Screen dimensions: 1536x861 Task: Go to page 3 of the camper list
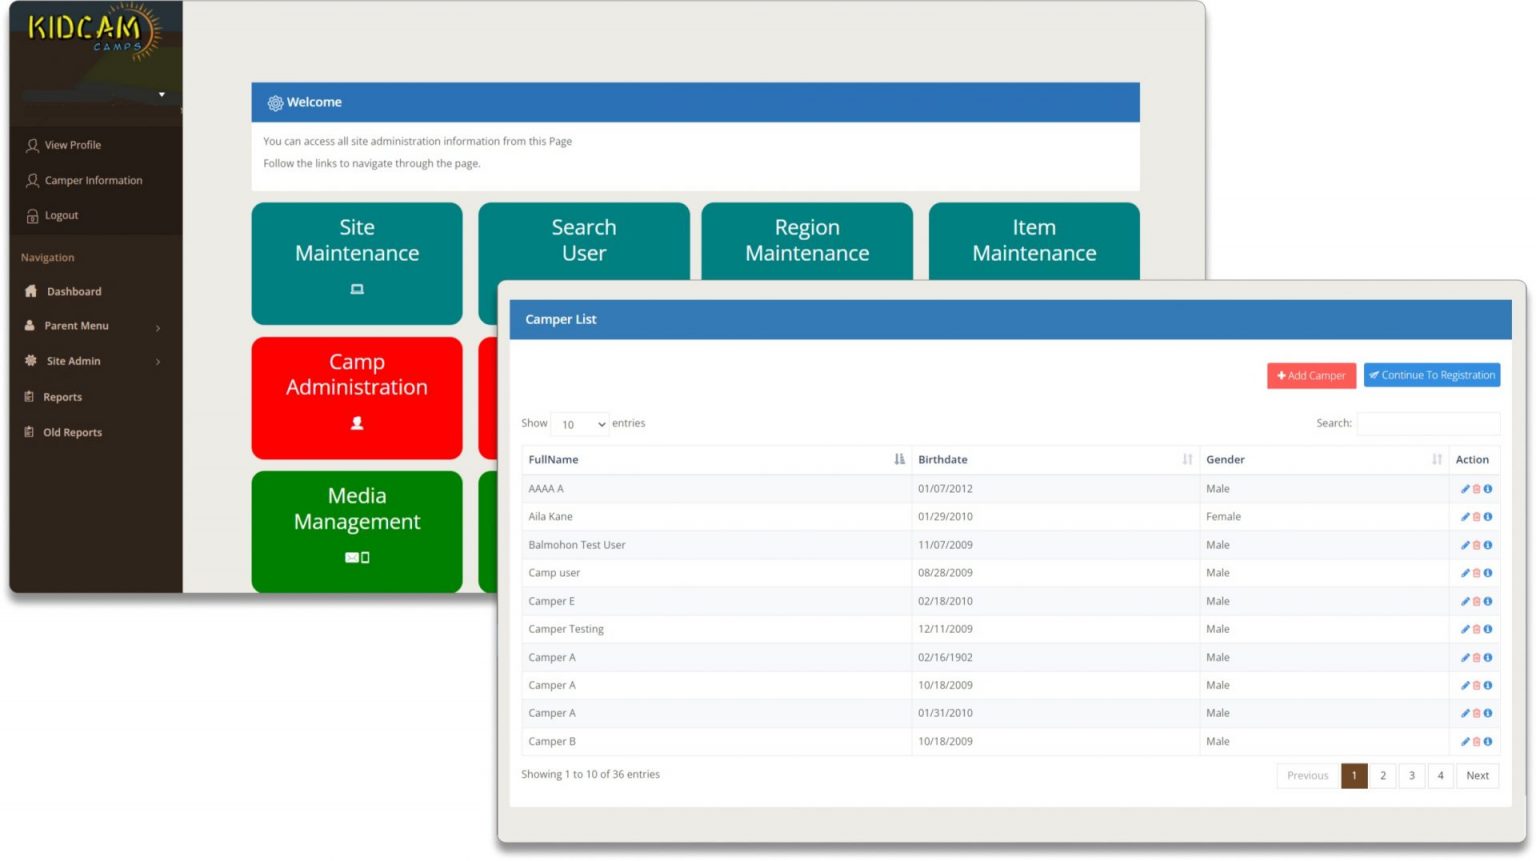point(1411,776)
